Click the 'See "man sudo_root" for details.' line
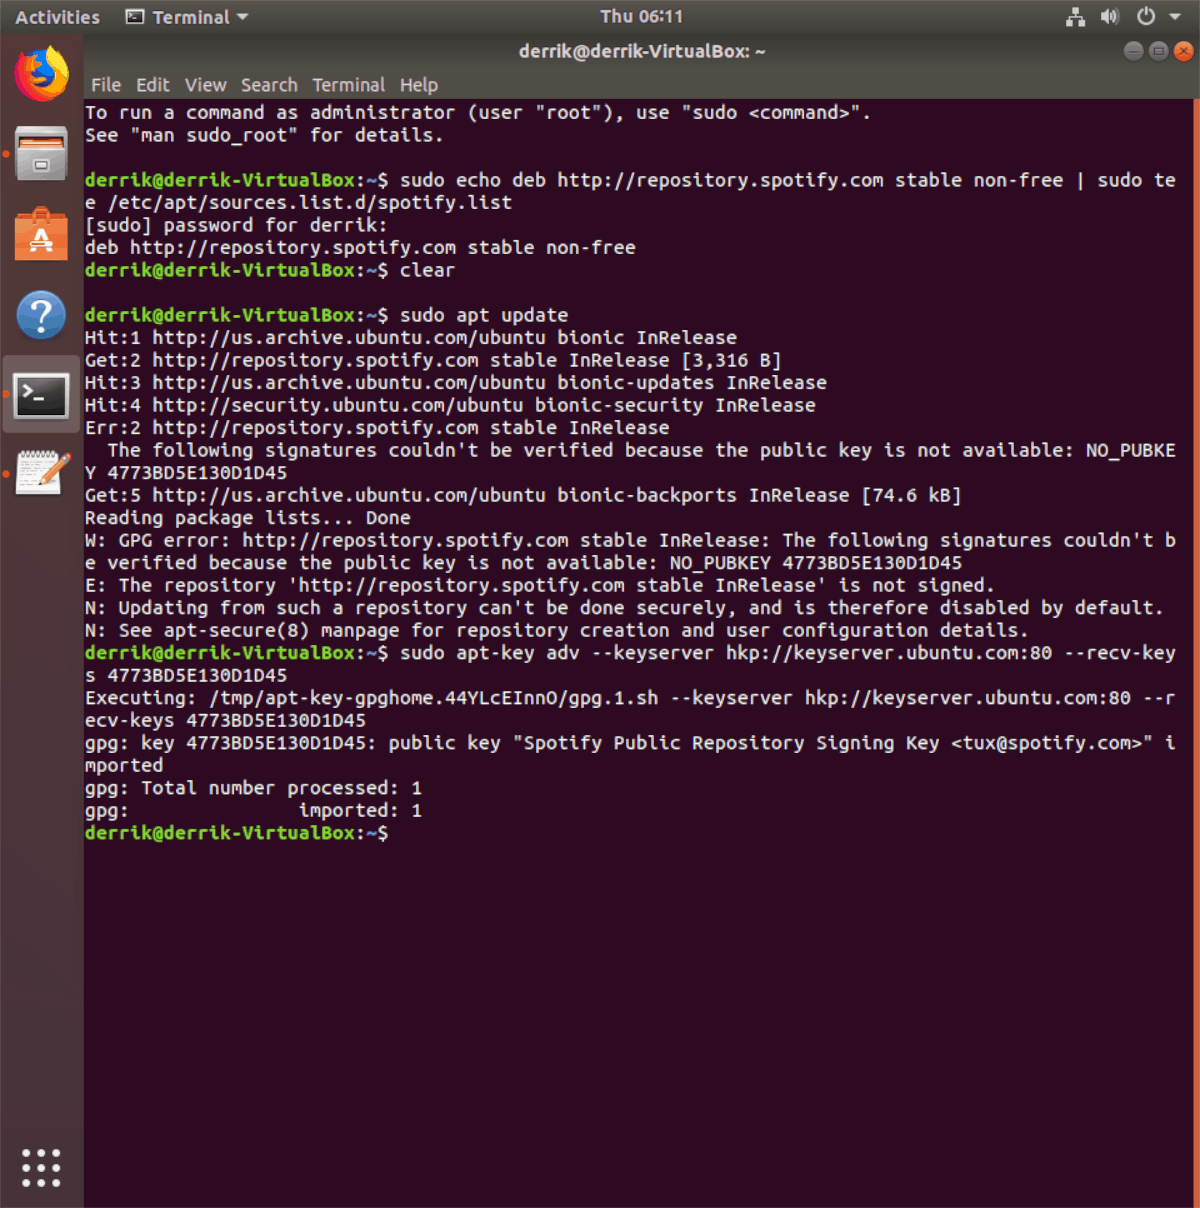Screen dimensions: 1200x1208 pyautogui.click(x=264, y=135)
